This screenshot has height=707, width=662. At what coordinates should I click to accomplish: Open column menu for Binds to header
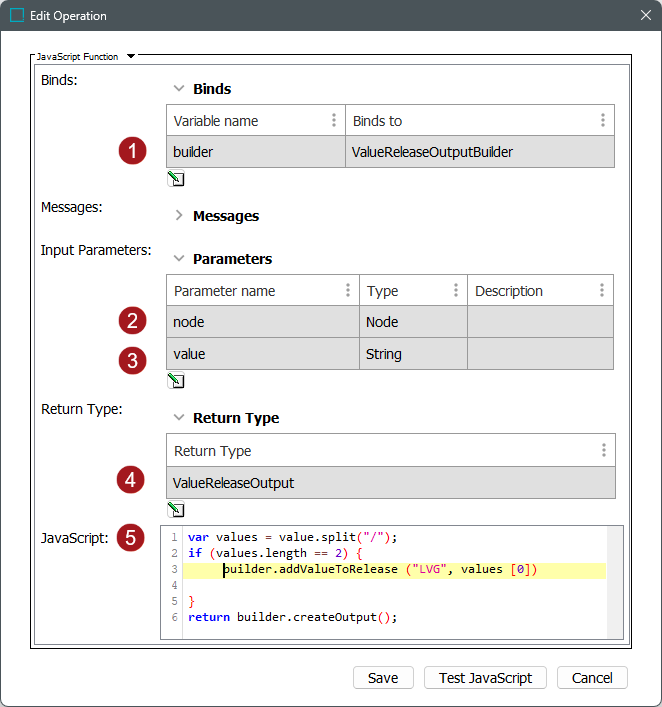click(602, 121)
